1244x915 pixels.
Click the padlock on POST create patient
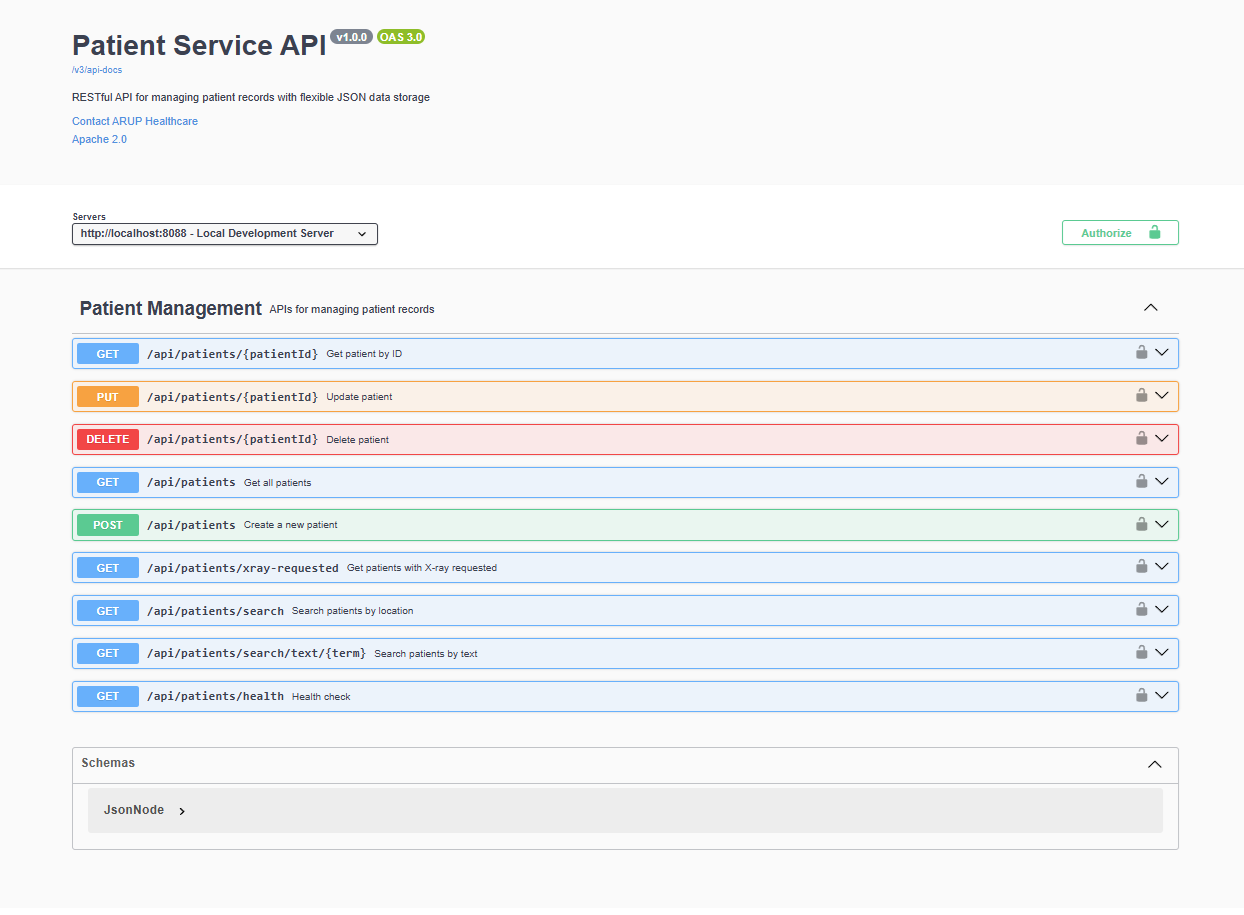tap(1141, 524)
